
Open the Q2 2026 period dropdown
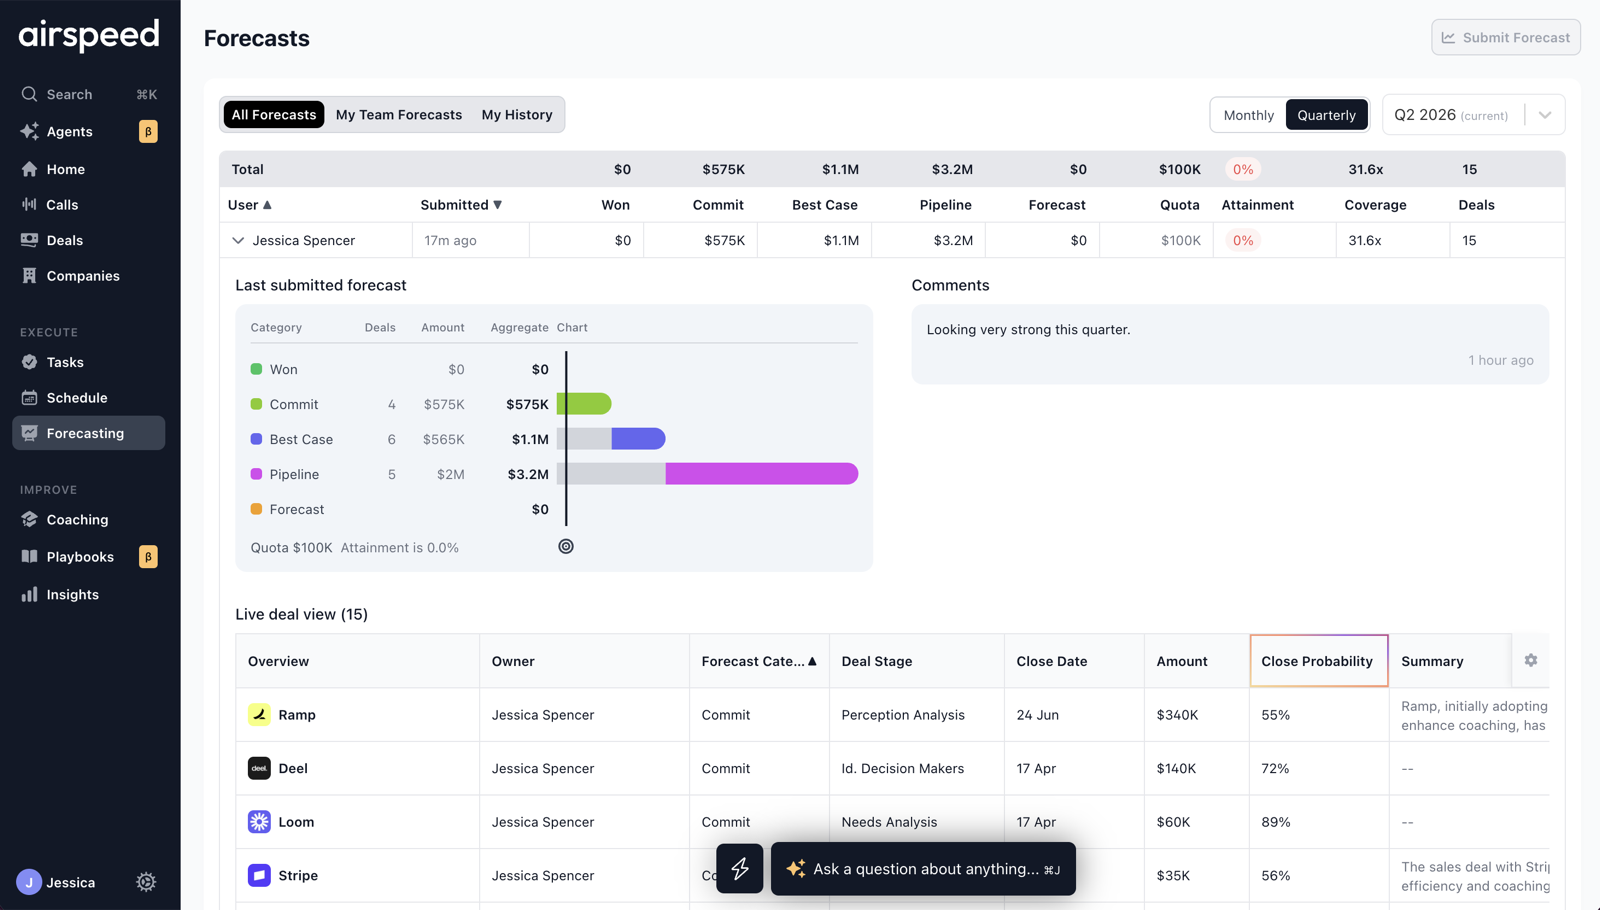click(x=1473, y=115)
